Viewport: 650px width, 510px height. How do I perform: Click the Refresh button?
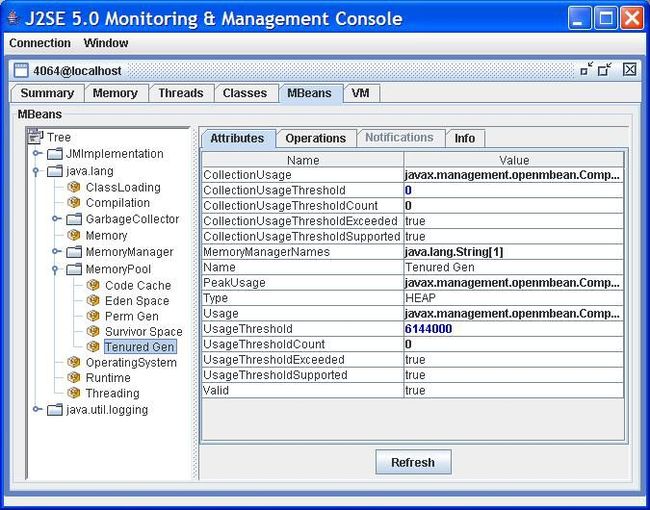pyautogui.click(x=413, y=462)
